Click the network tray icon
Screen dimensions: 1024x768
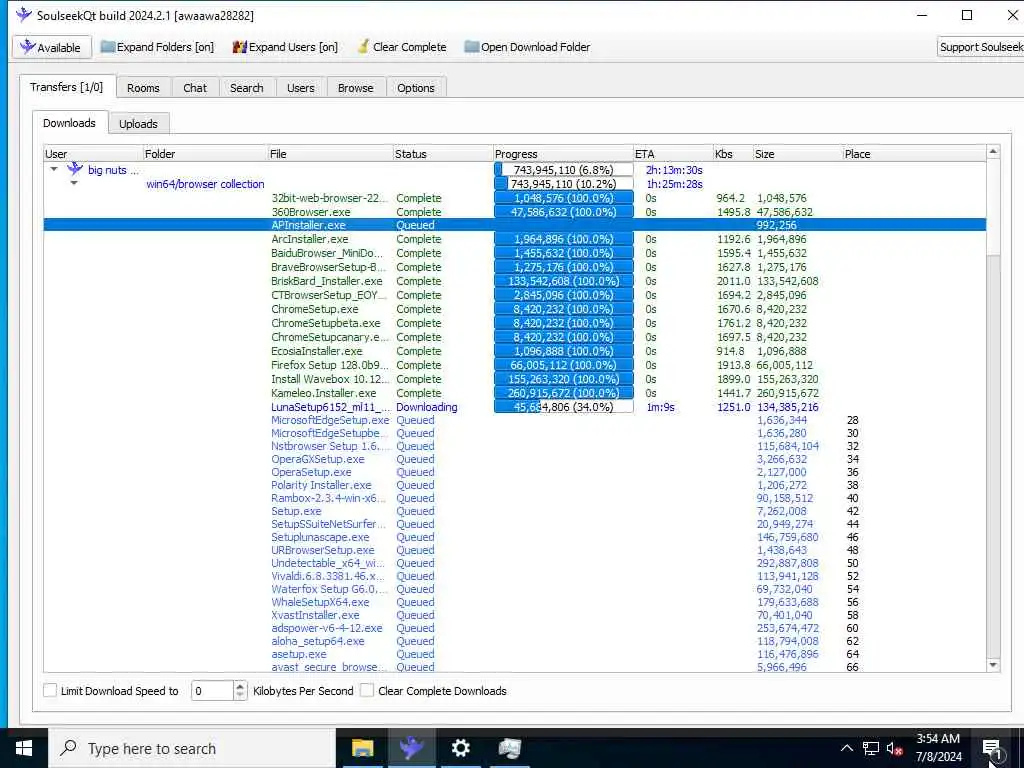coord(871,748)
